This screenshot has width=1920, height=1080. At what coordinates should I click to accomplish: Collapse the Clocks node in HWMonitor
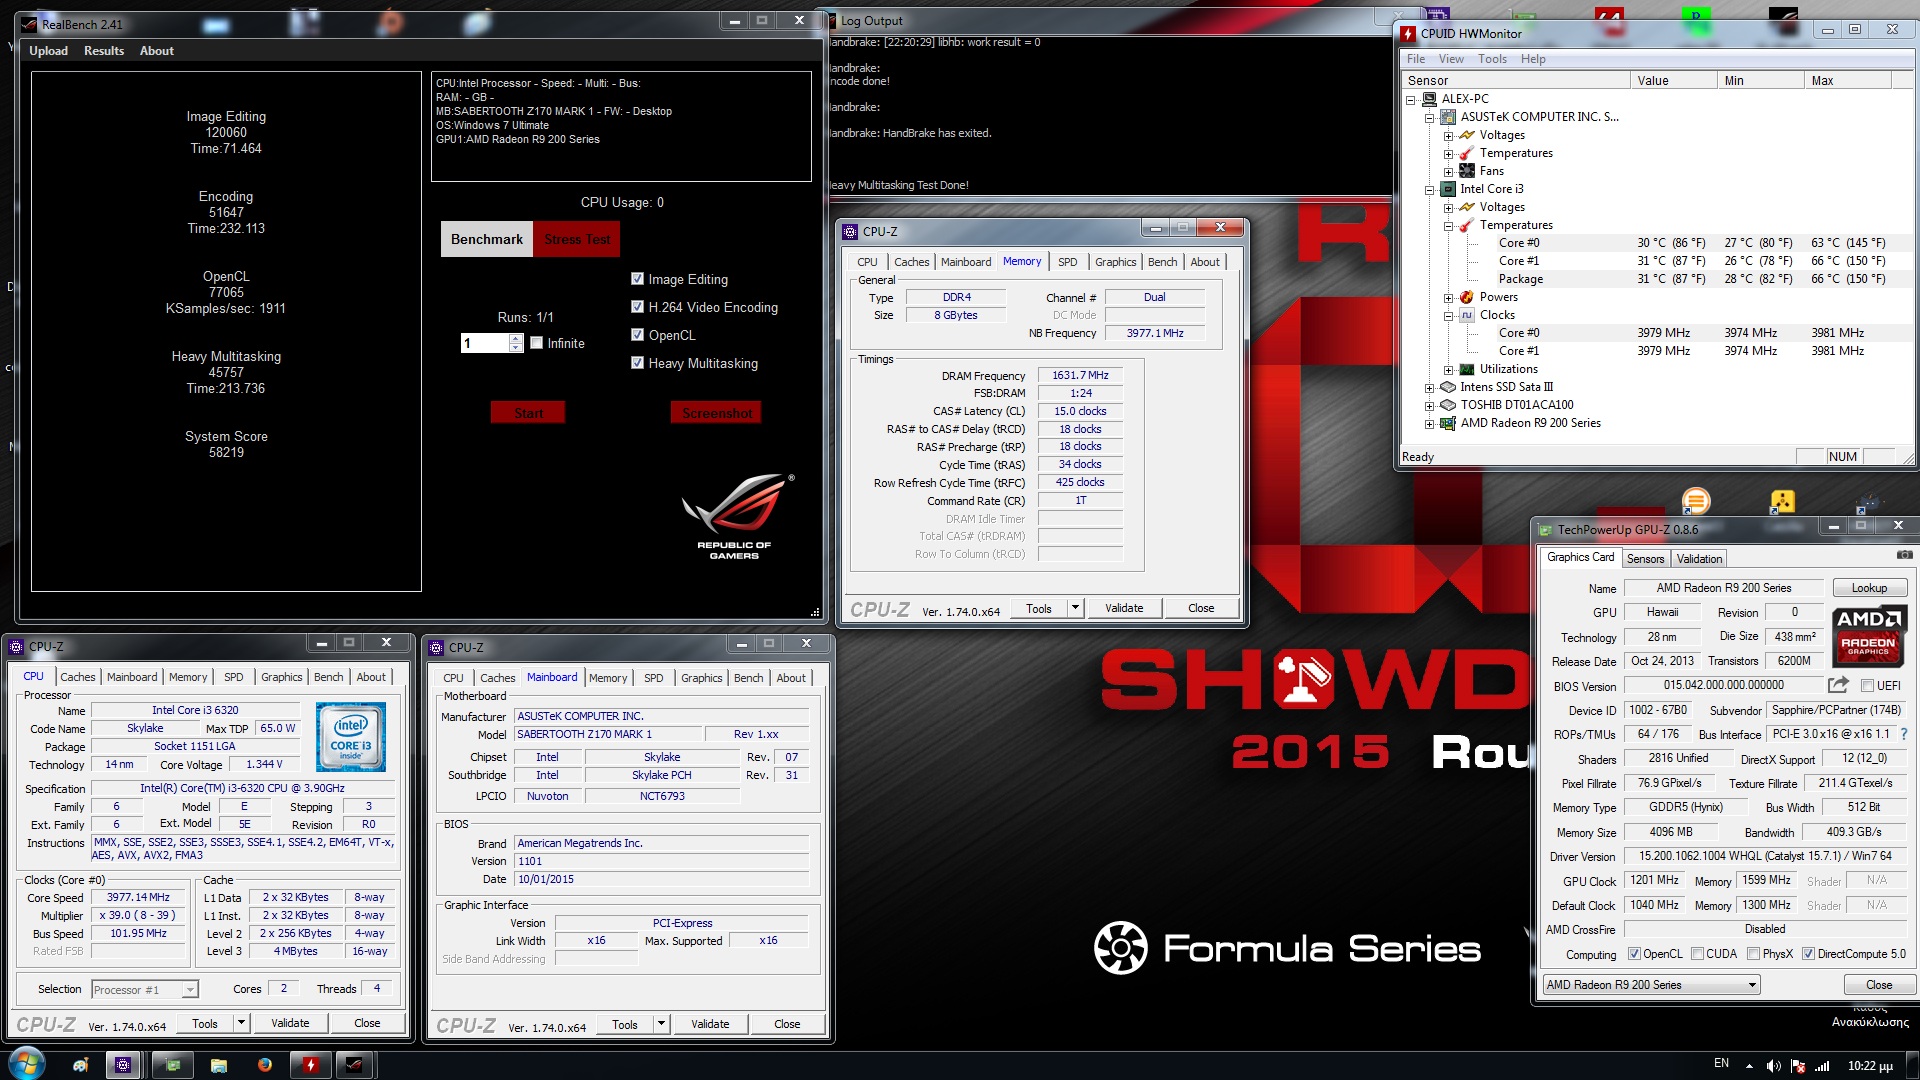(x=1448, y=316)
